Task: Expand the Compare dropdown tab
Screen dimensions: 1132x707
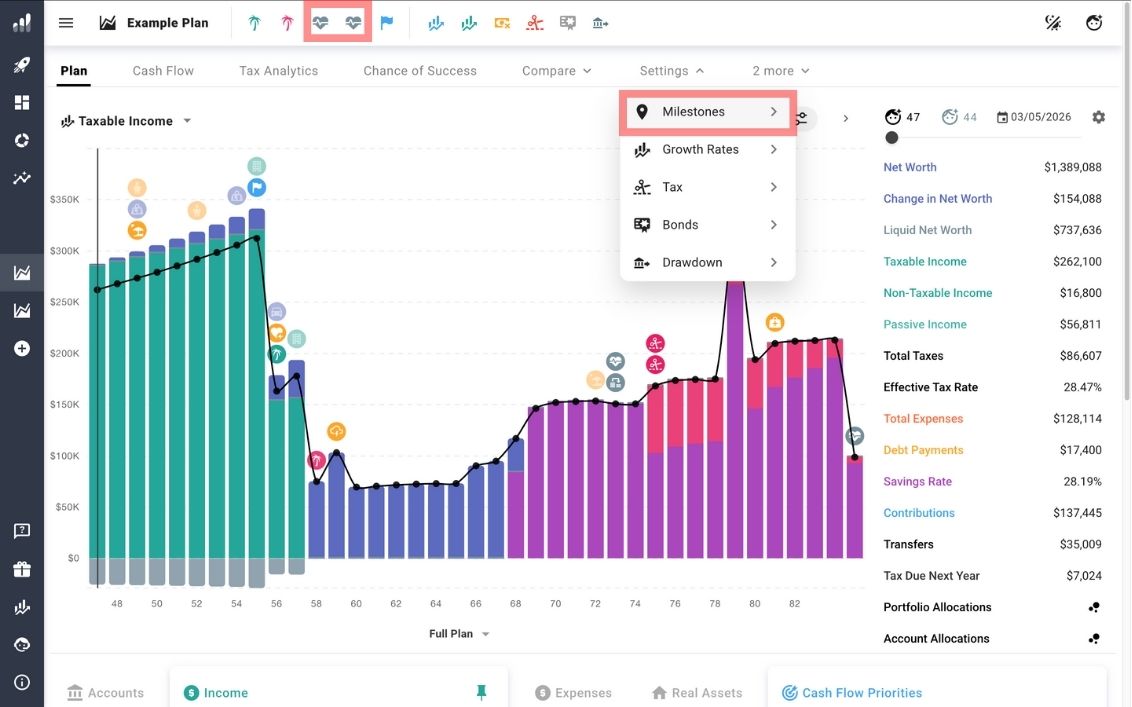Action: point(556,71)
